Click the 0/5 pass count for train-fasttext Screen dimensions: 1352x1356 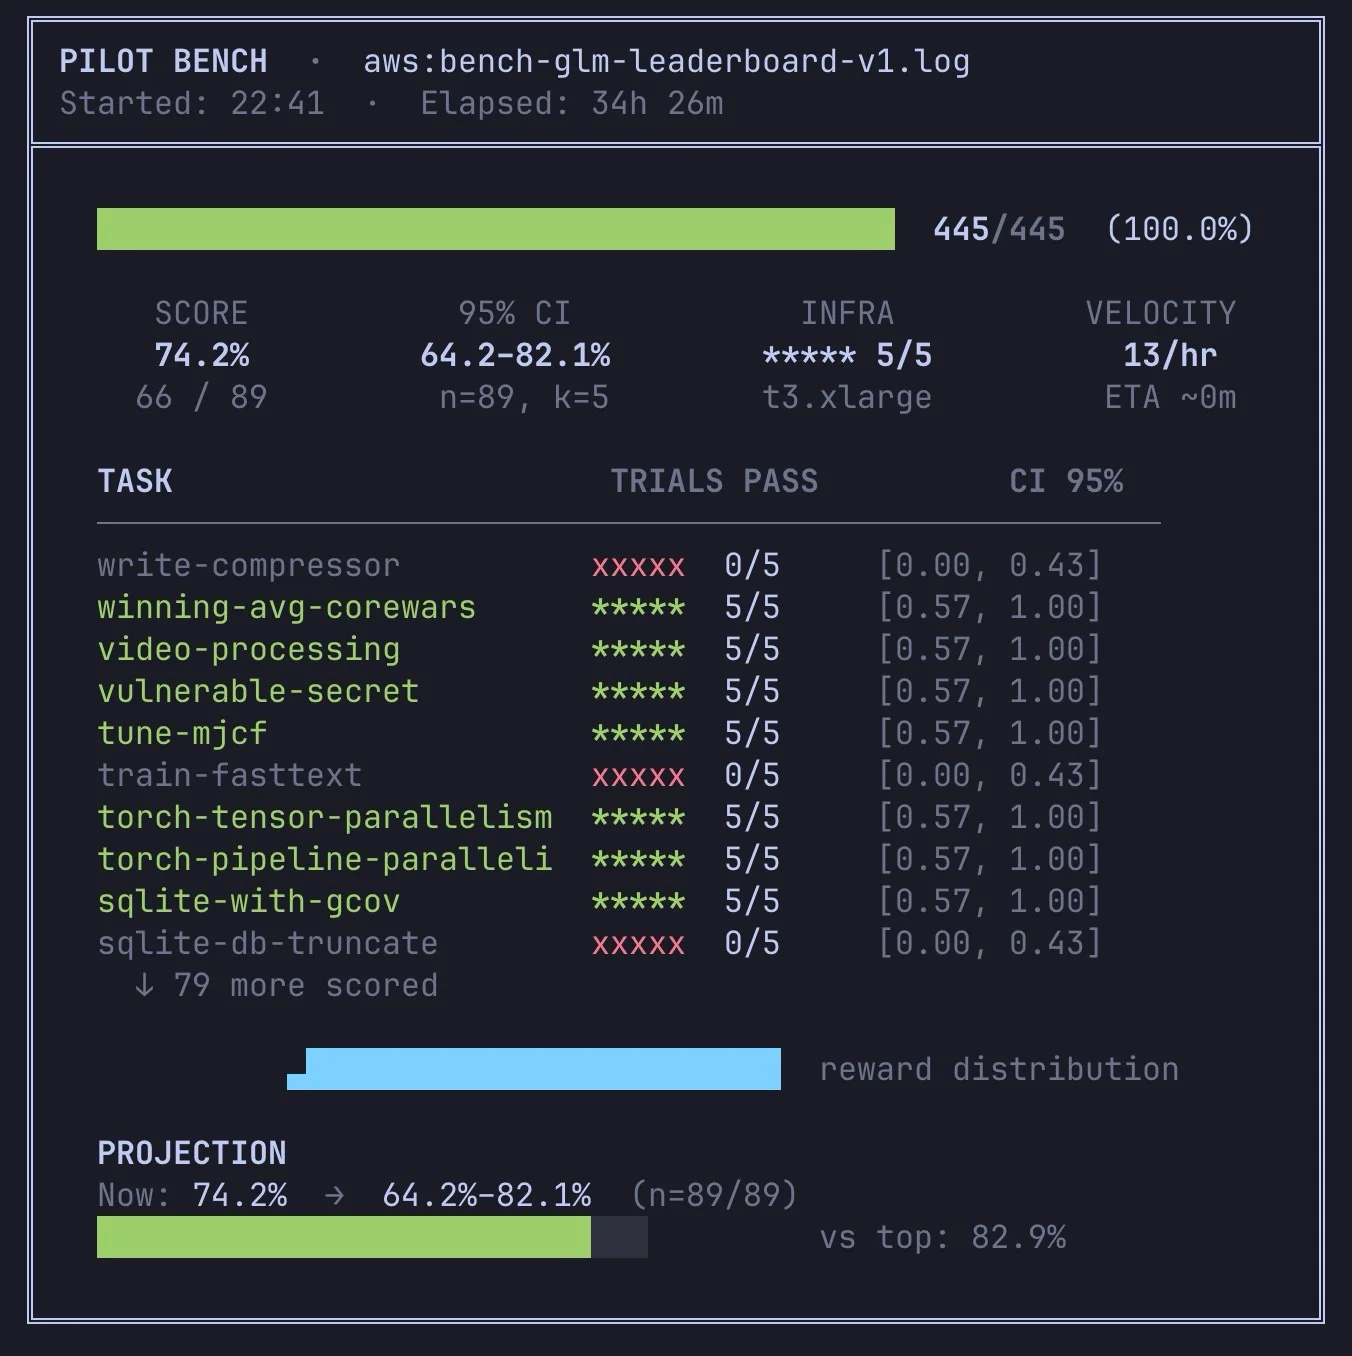752,775
